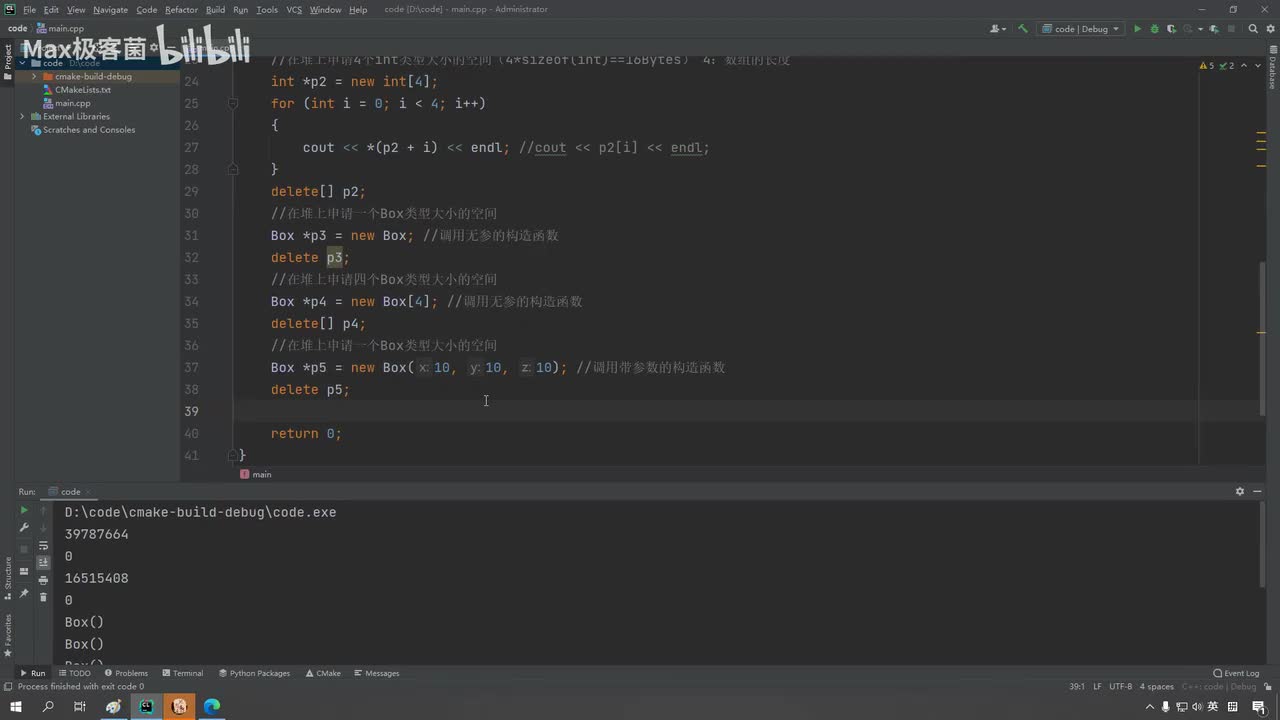Image resolution: width=1280 pixels, height=720 pixels.
Task: Rerun program in Run panel
Action: [x=25, y=510]
